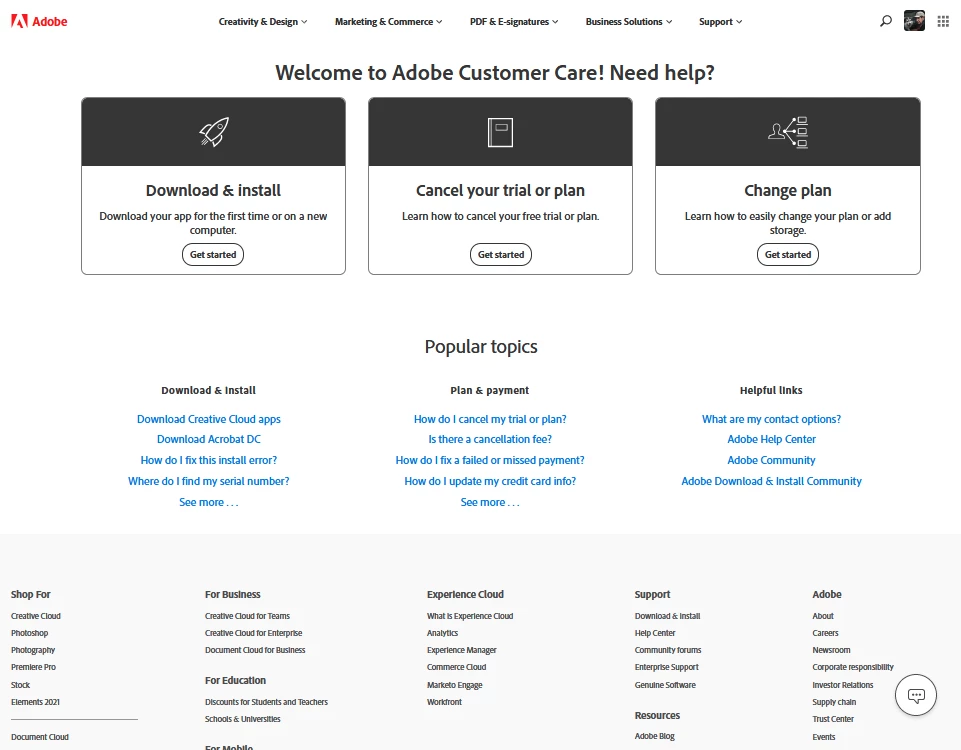
Task: Open Photoshop footer link
Action: coord(29,633)
